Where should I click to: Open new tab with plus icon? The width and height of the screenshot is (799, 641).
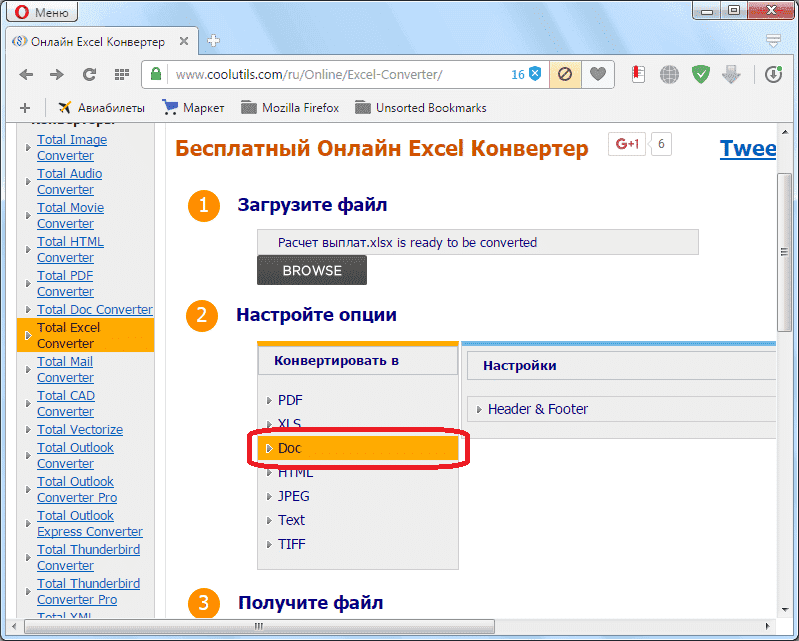coord(213,41)
